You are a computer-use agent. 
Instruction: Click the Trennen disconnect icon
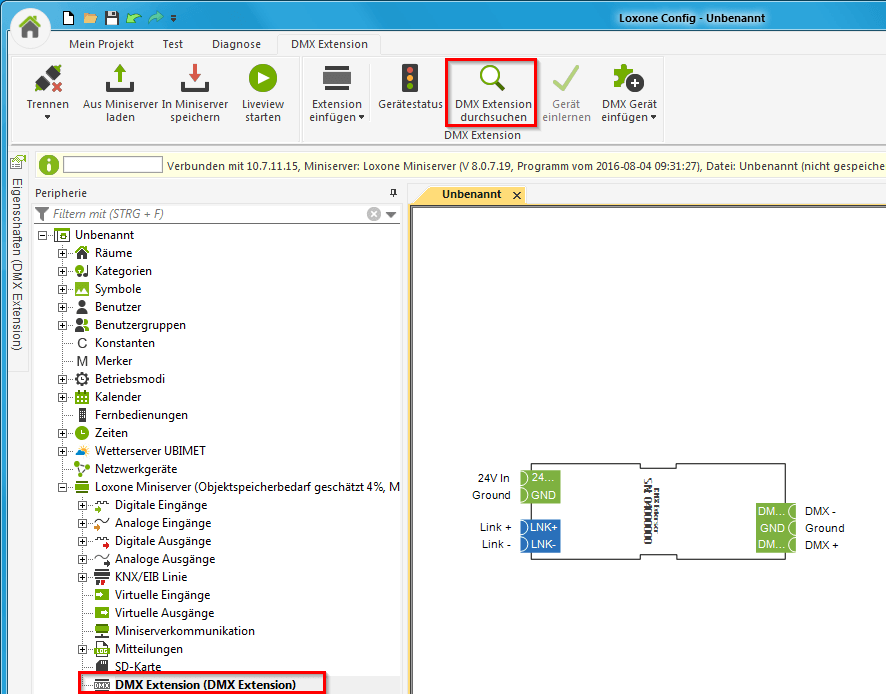[47, 79]
